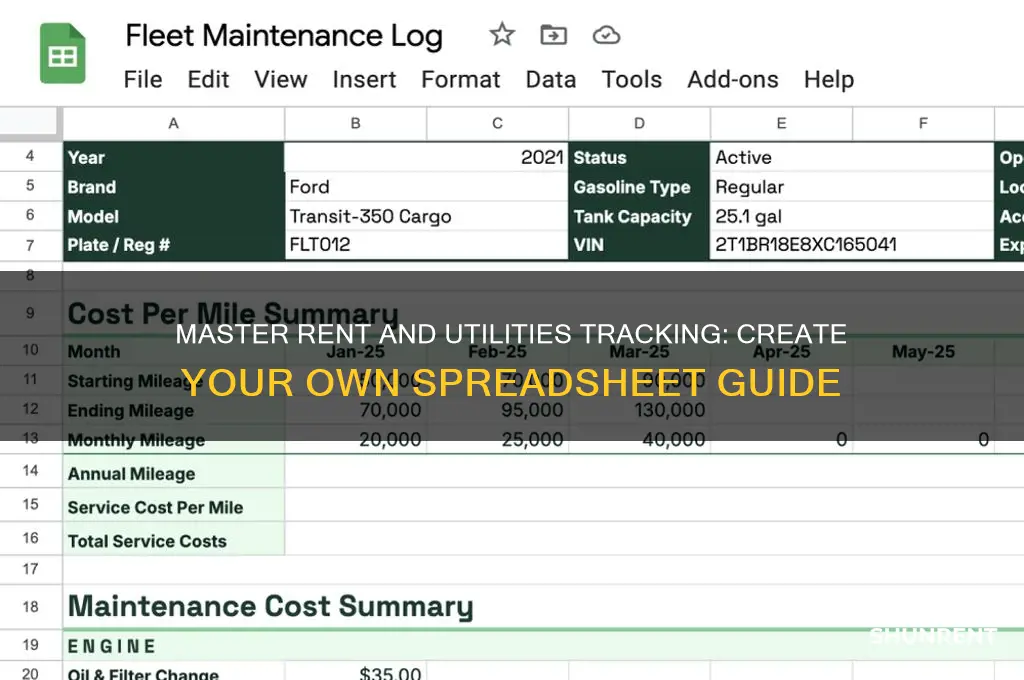Open the Add-ons menu
The width and height of the screenshot is (1024, 680).
coord(733,80)
